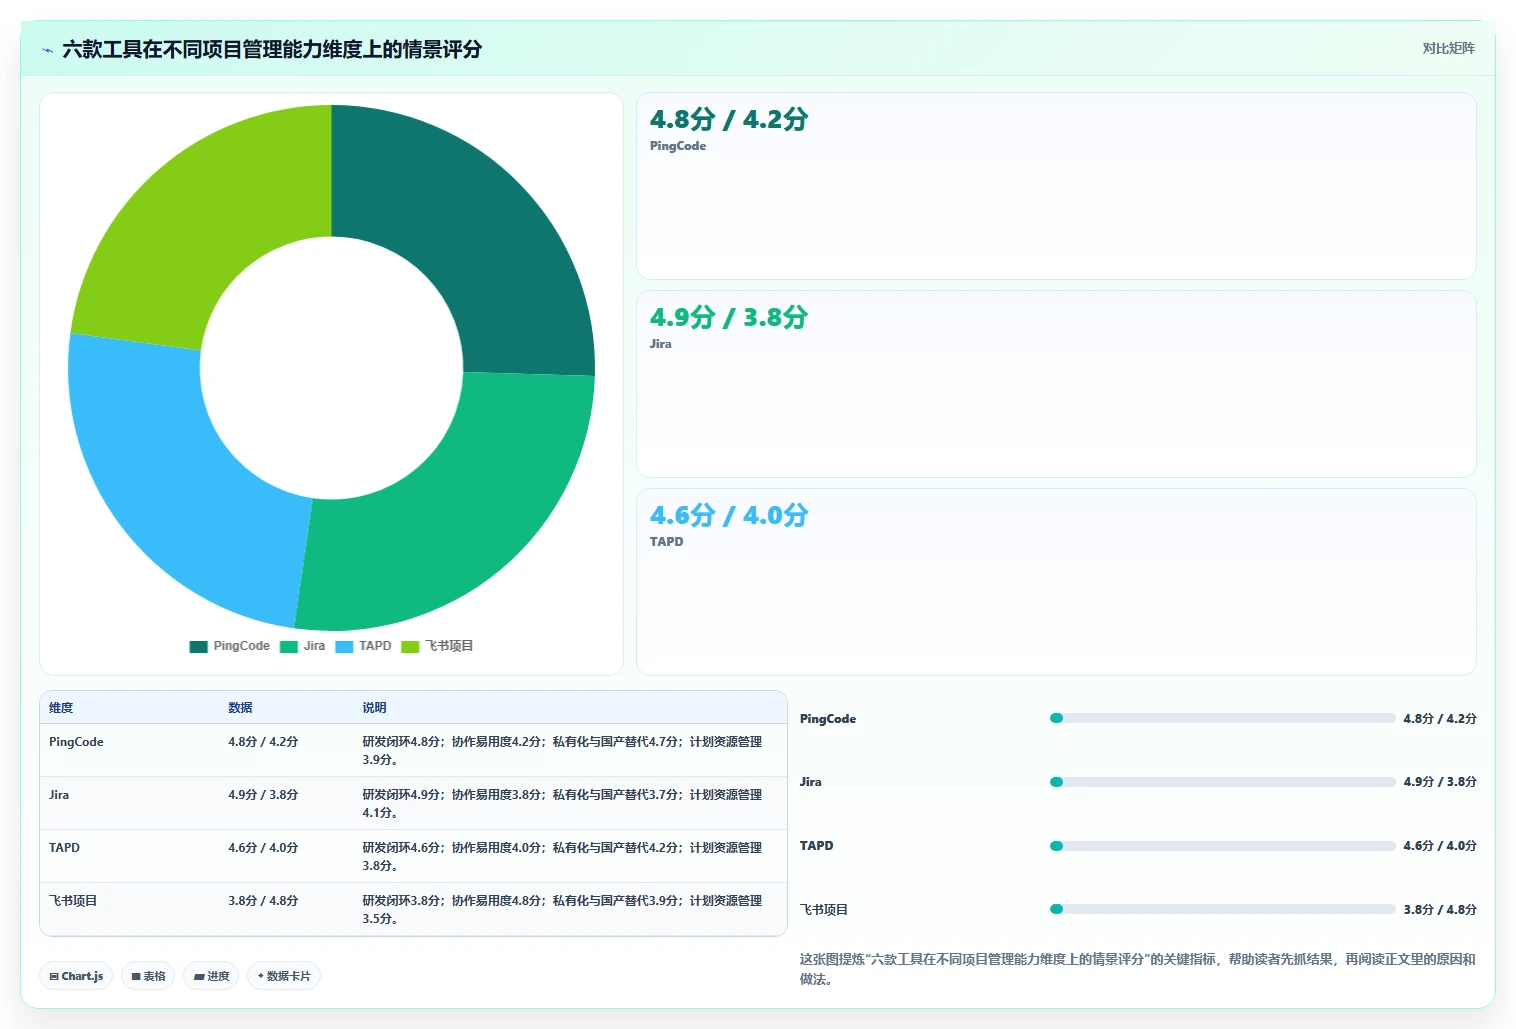Viewport: 1516px width, 1029px height.
Task: Click the PingCode legend label text
Action: (x=242, y=646)
